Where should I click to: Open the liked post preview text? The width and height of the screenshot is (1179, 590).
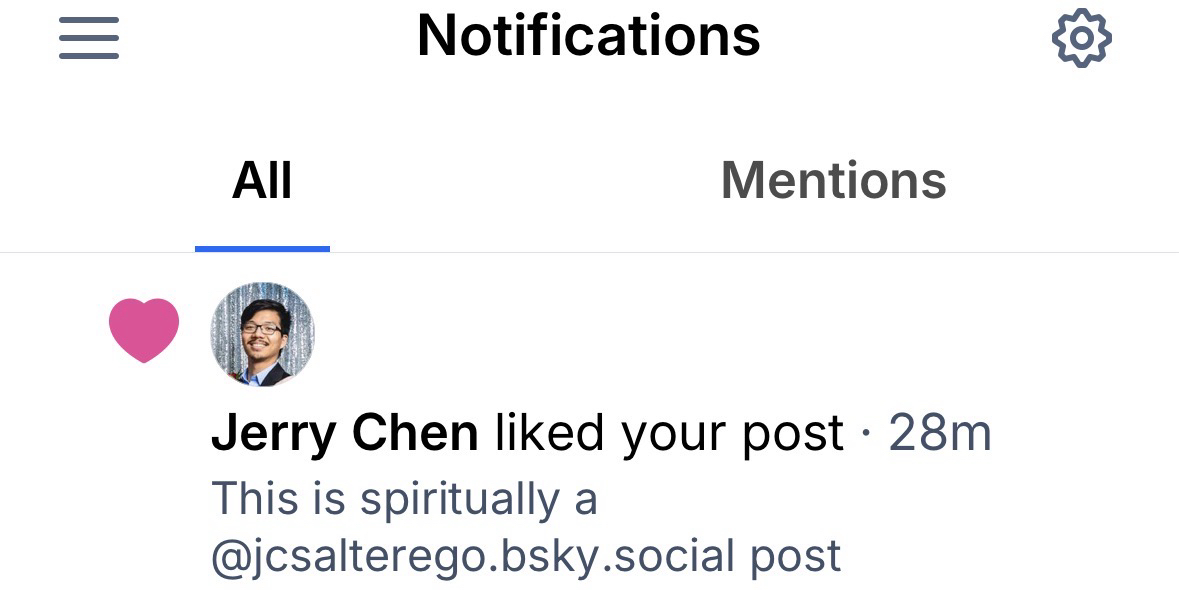[526, 528]
